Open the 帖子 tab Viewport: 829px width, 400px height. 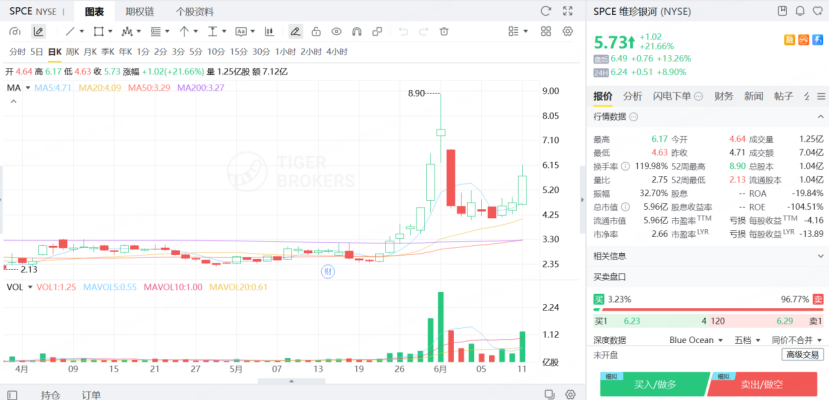pyautogui.click(x=784, y=96)
